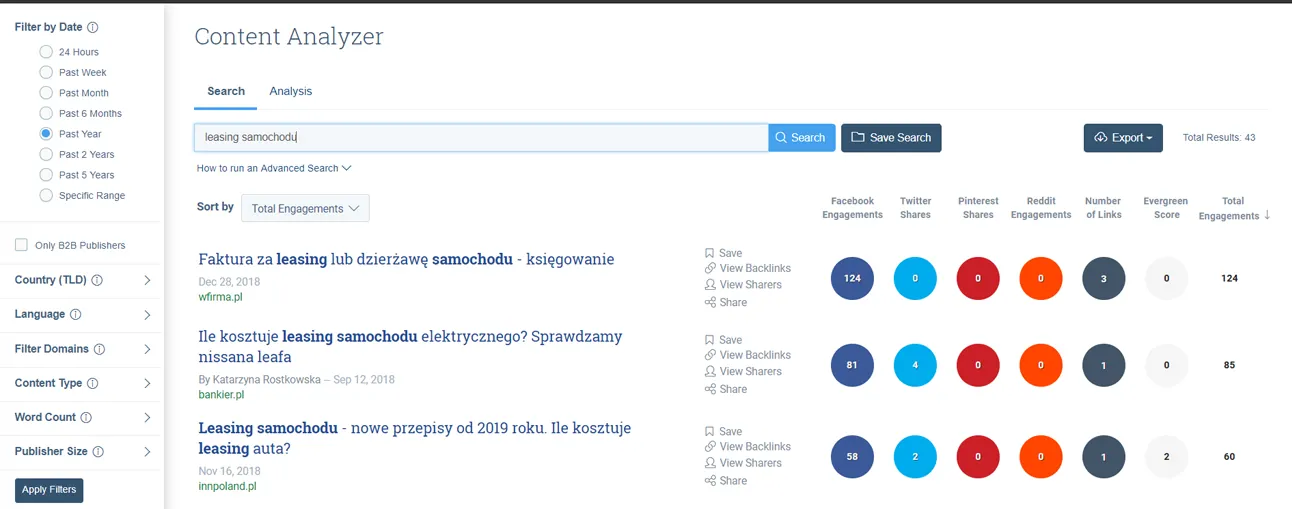
Task: Switch to the Analysis tab
Action: tap(291, 91)
